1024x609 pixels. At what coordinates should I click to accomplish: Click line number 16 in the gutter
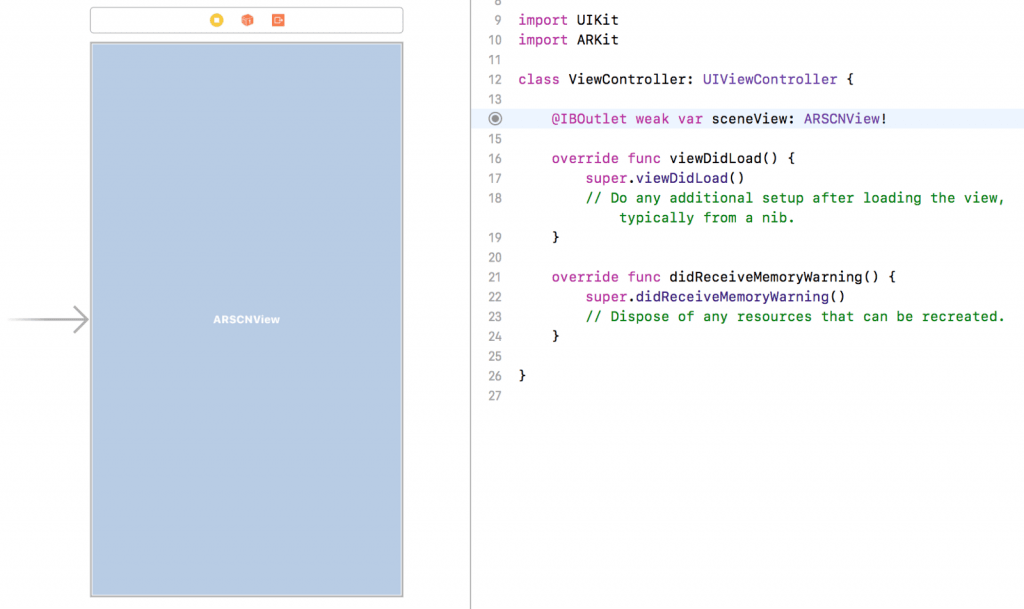click(495, 159)
